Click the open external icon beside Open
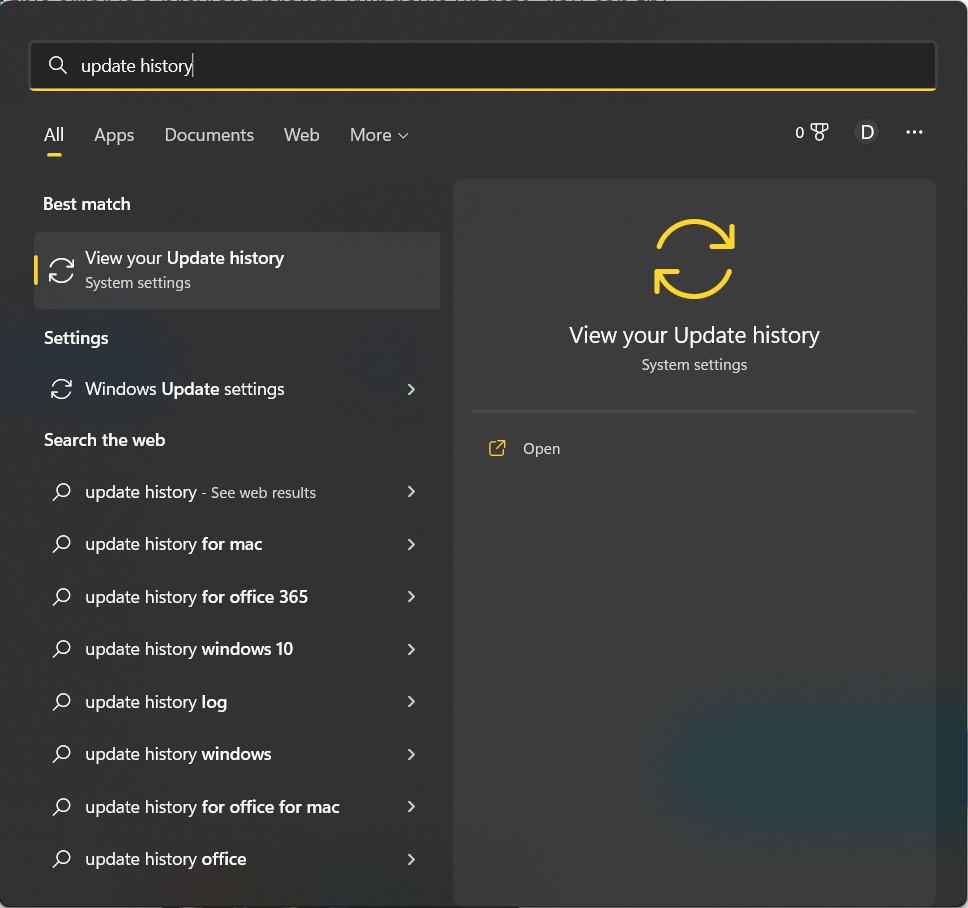This screenshot has height=908, width=968. (x=497, y=448)
